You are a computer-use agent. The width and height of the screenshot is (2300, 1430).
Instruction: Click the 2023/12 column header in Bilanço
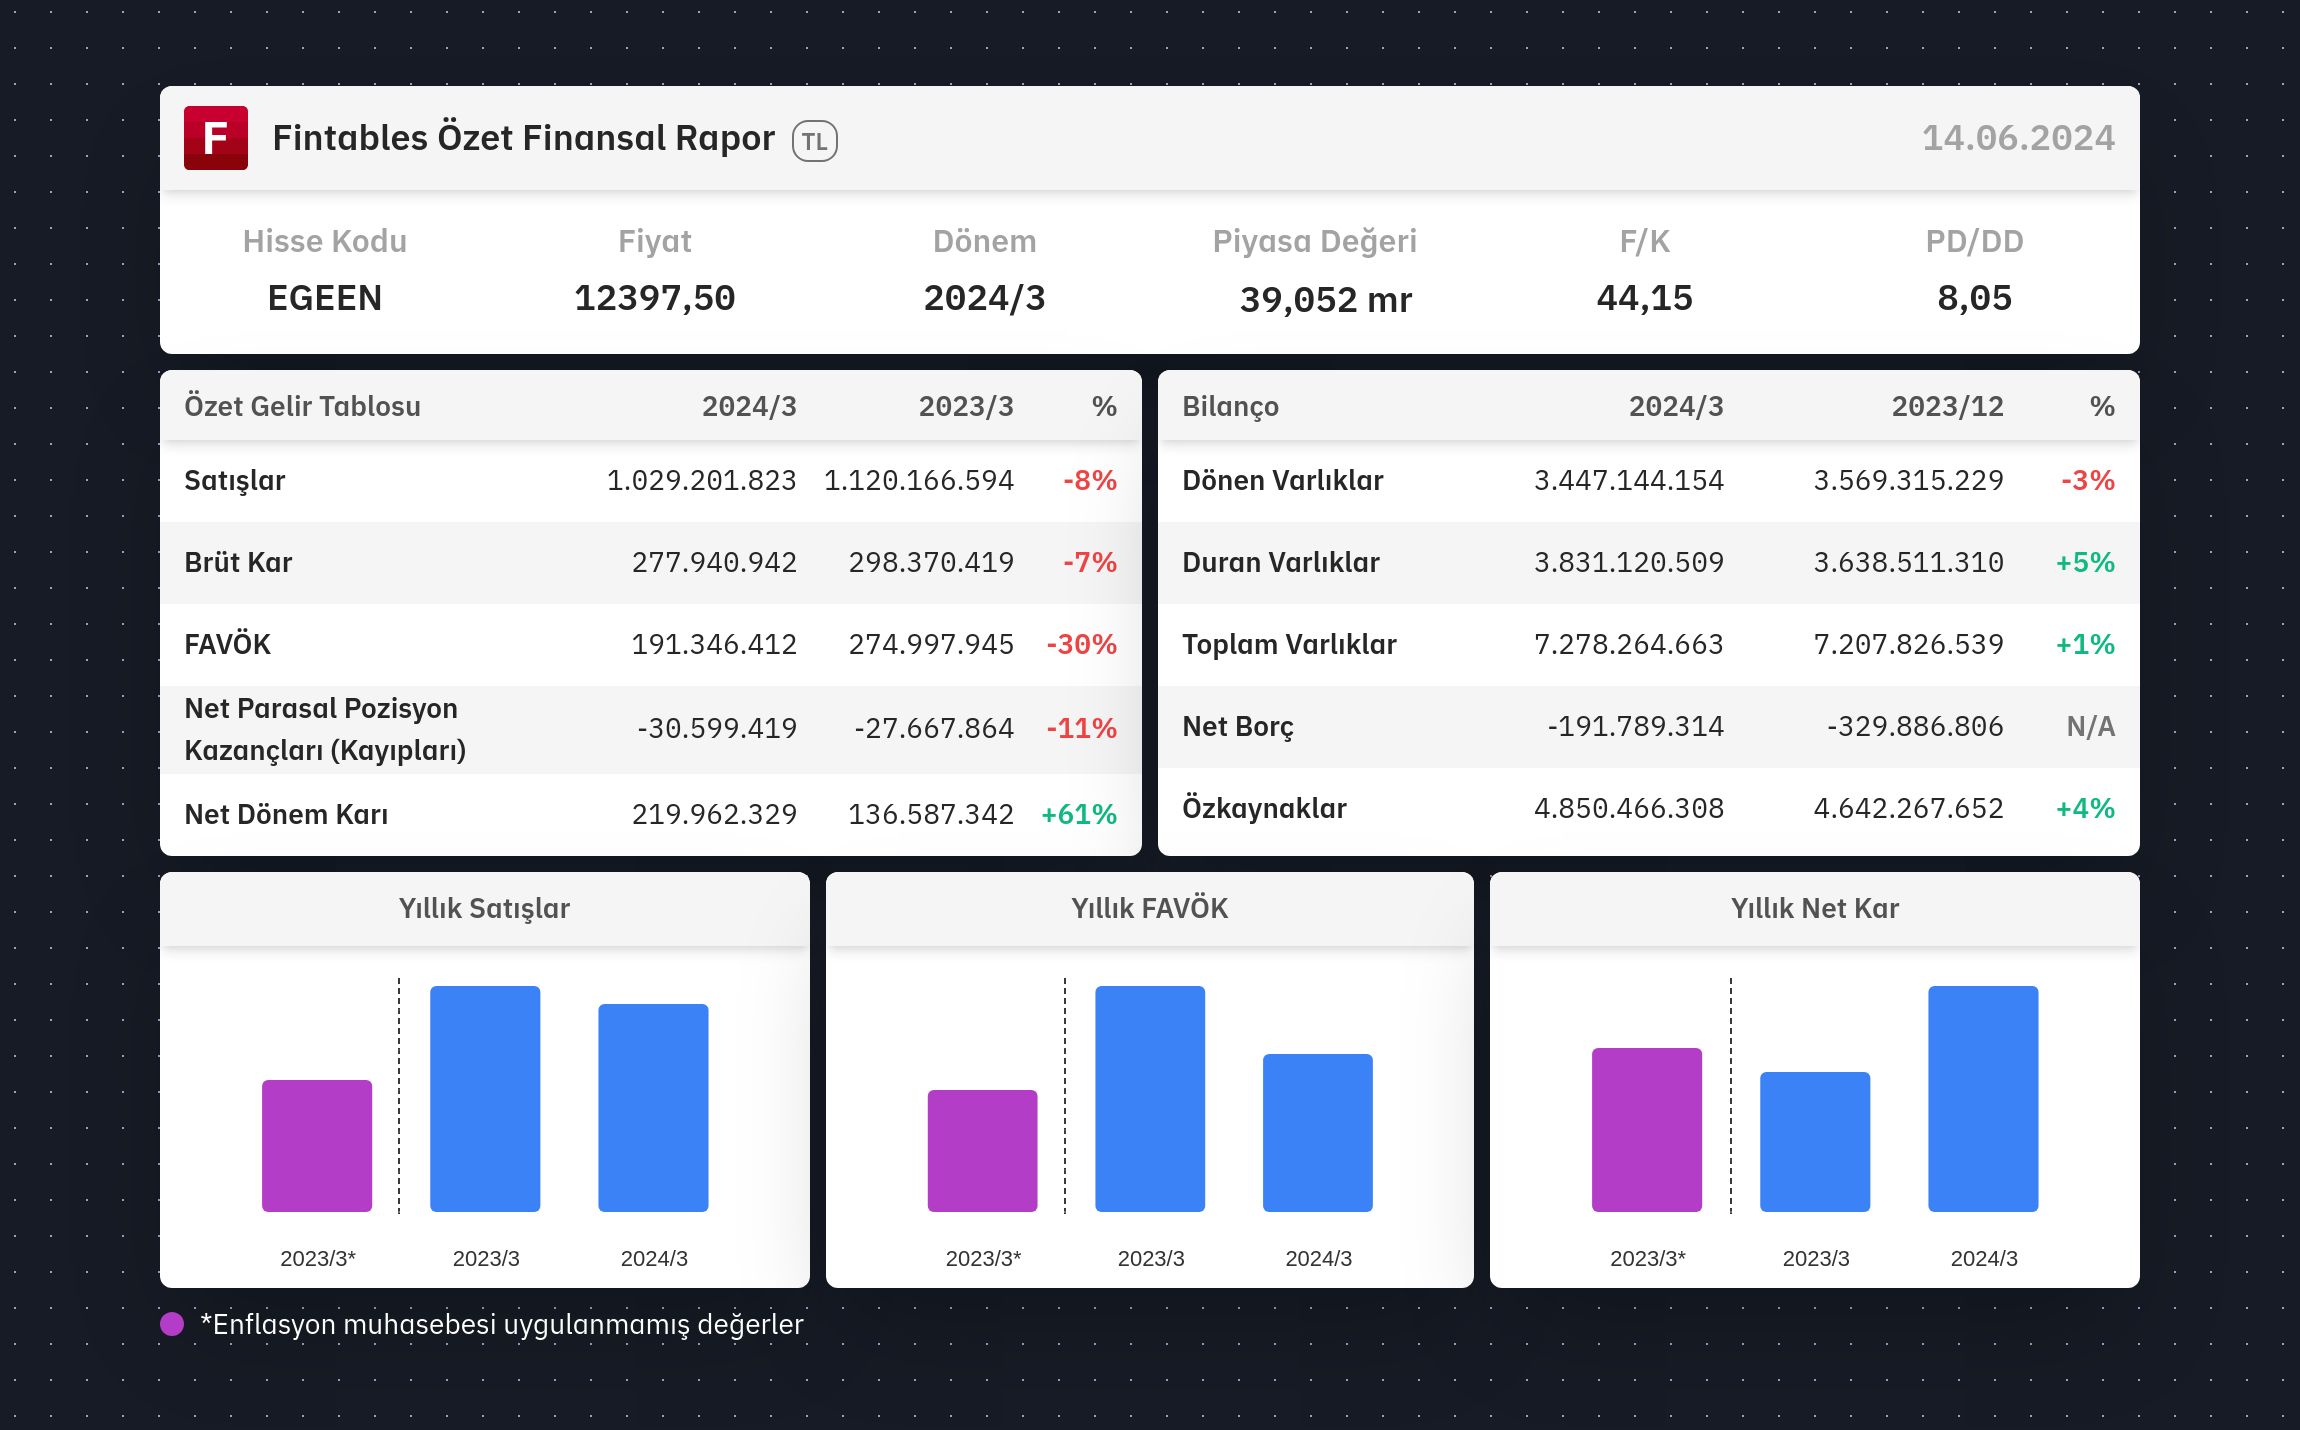(1948, 407)
